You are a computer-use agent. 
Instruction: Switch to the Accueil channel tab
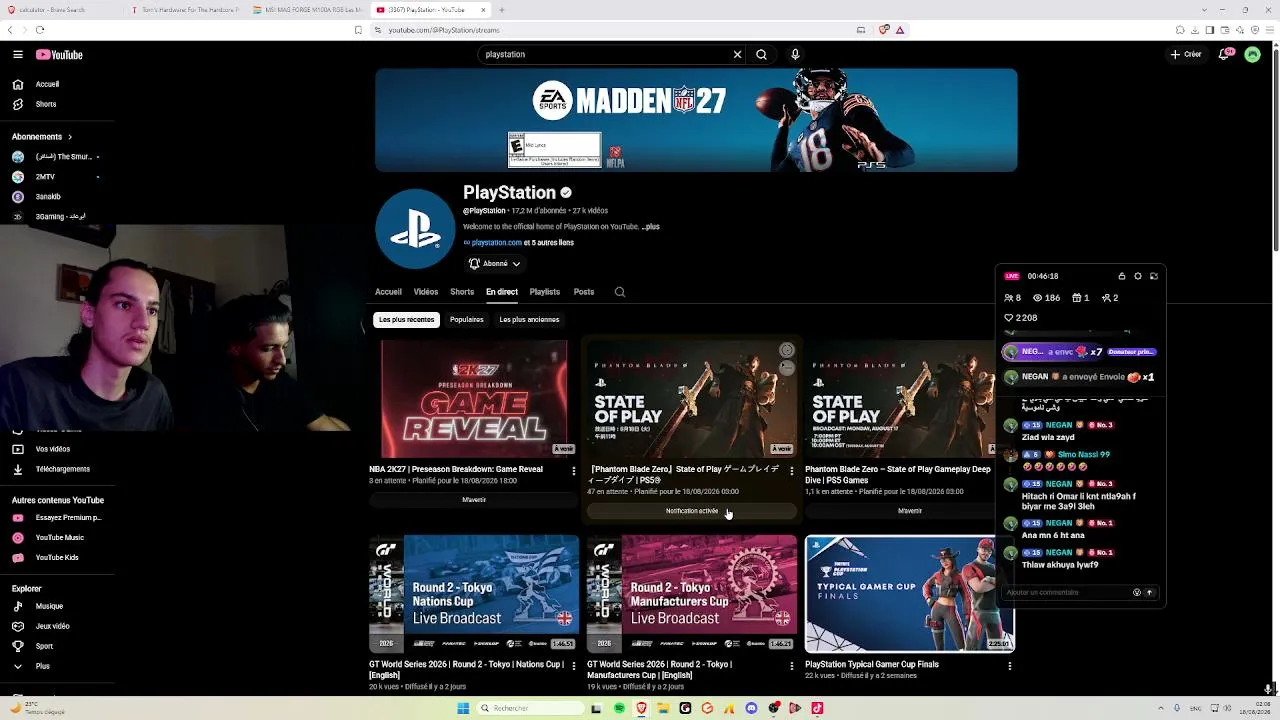(388, 292)
